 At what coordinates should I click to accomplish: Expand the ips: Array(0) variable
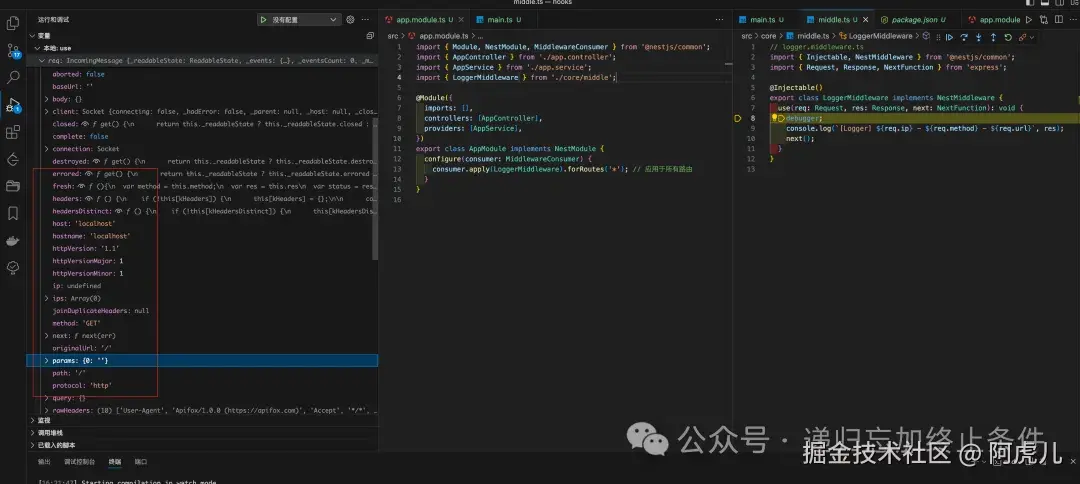point(47,298)
